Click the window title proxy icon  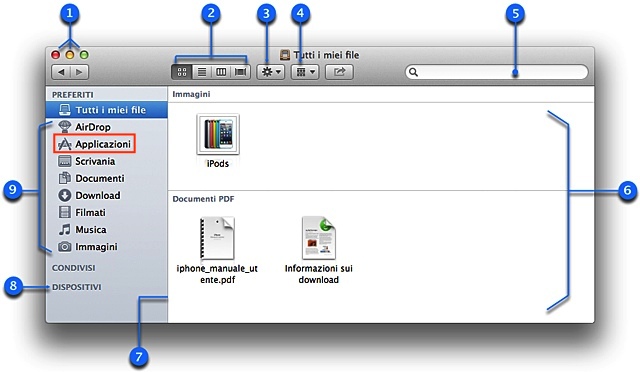coord(285,55)
